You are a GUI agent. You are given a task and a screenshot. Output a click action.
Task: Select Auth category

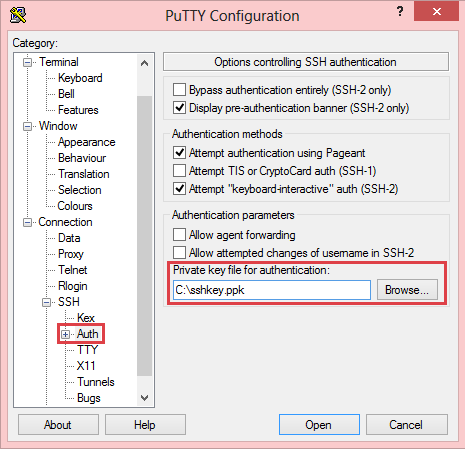(87, 334)
